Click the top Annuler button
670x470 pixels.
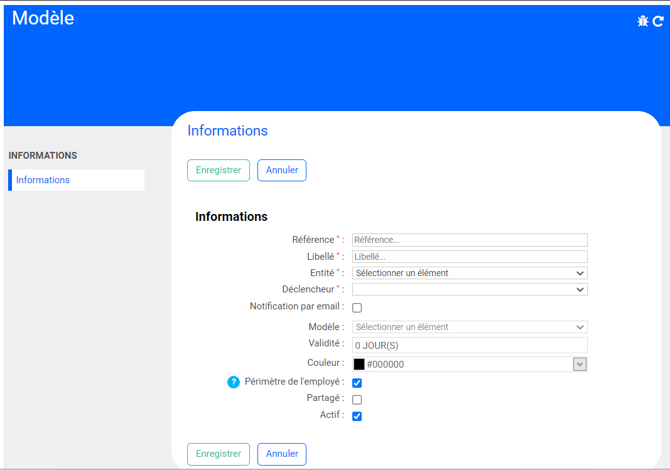tap(282, 170)
